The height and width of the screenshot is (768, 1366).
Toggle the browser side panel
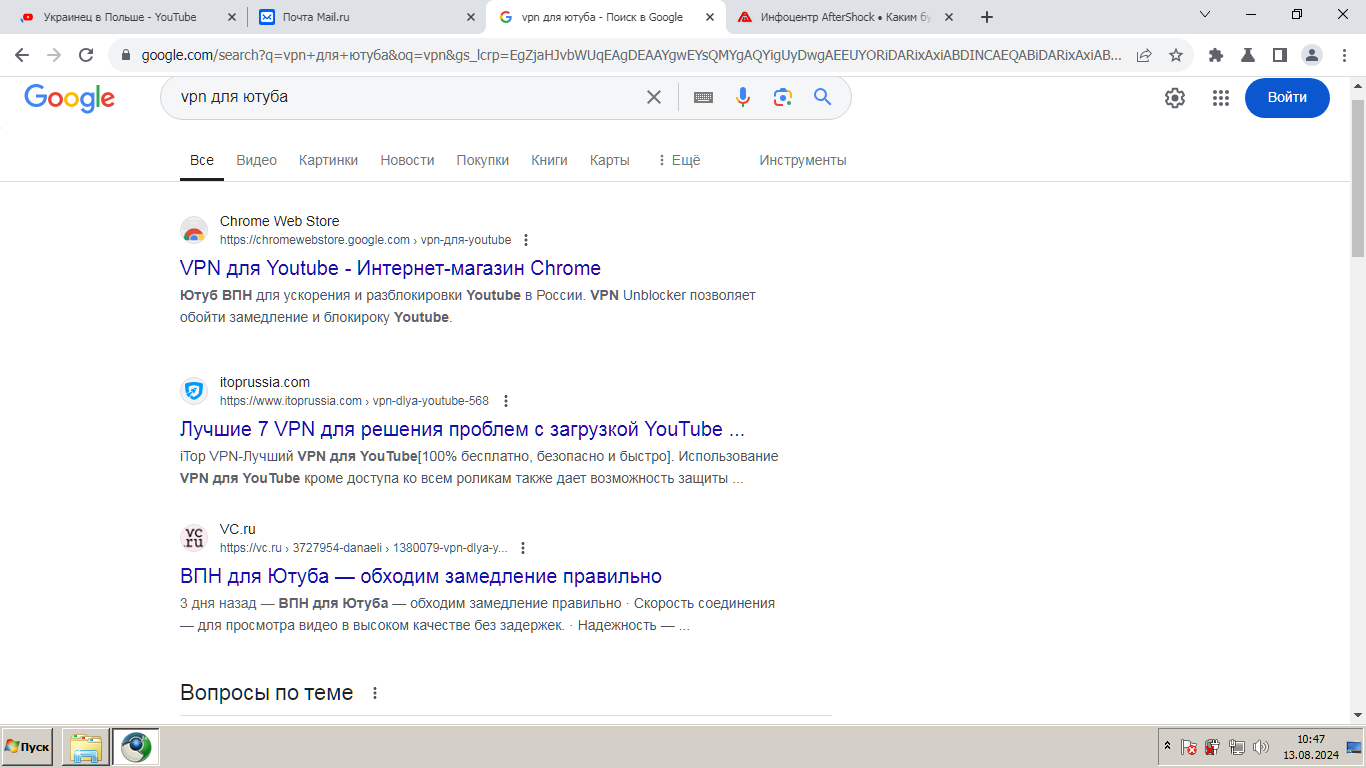pyautogui.click(x=1279, y=55)
